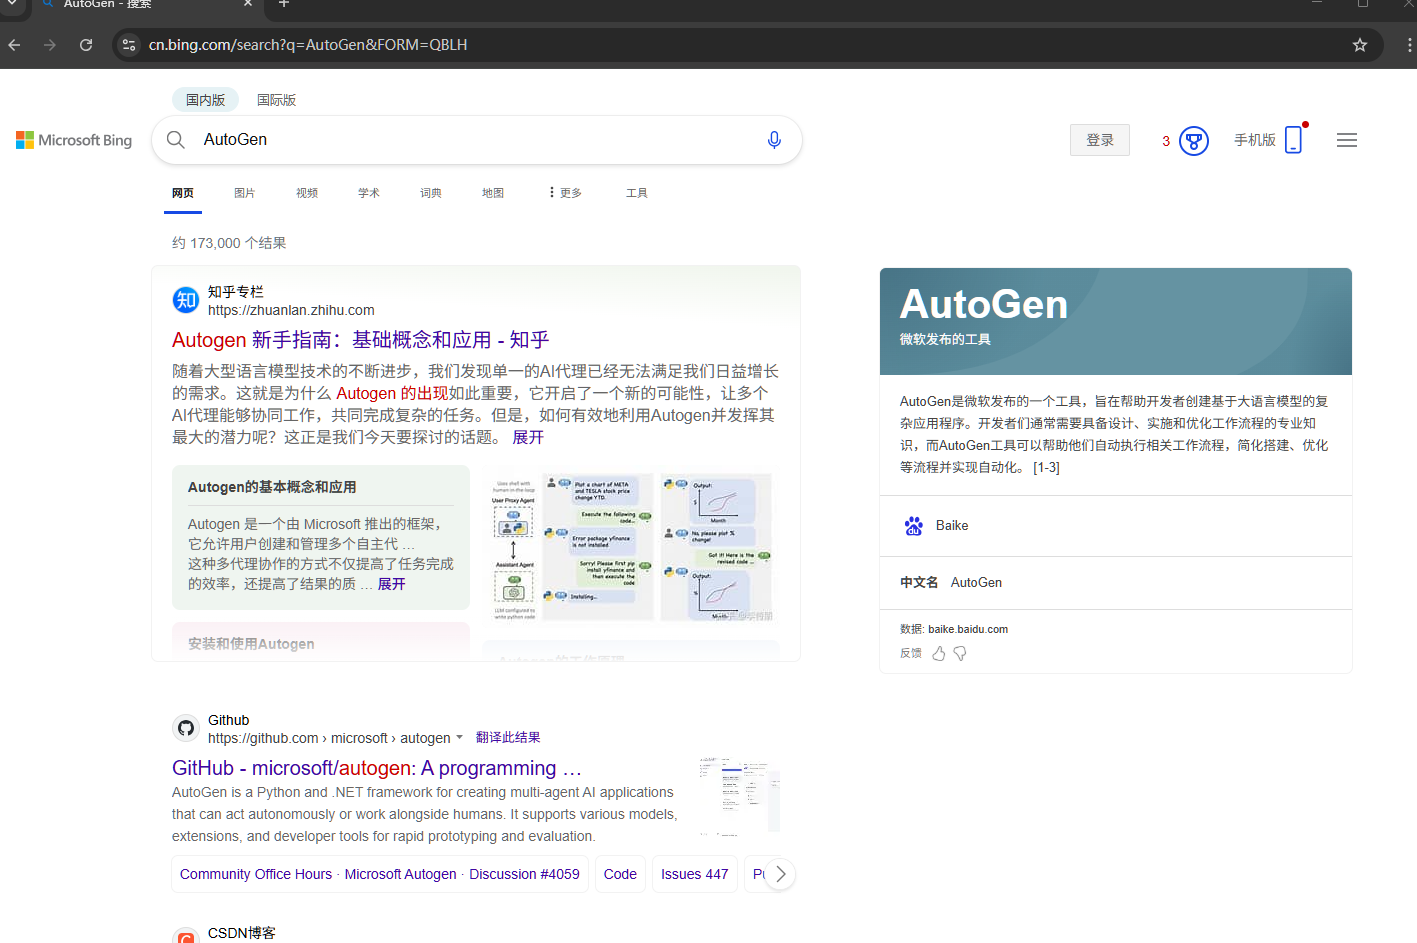
Task: Give thumbs up feedback on knowledge panel
Action: [938, 653]
